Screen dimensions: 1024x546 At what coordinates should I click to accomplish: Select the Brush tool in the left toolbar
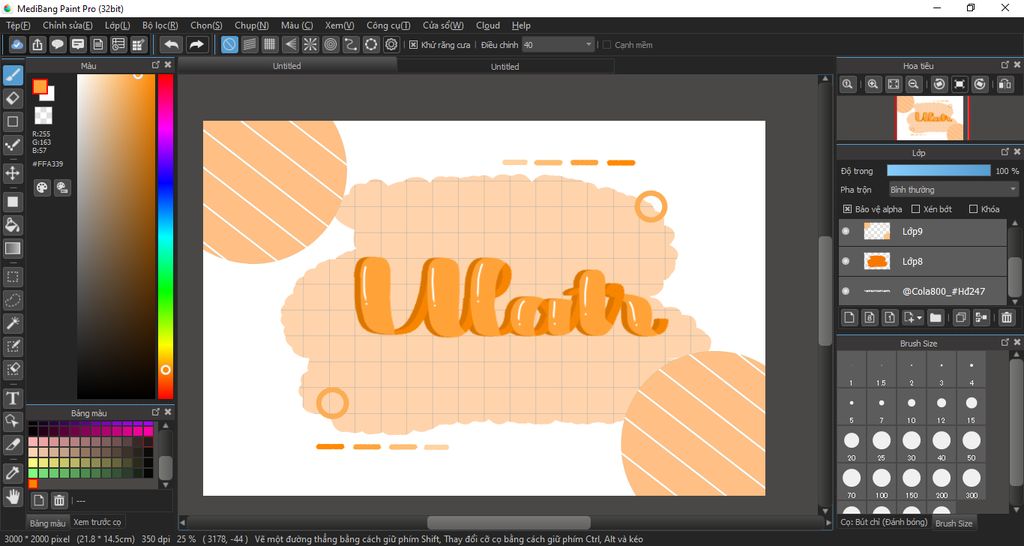click(12, 76)
